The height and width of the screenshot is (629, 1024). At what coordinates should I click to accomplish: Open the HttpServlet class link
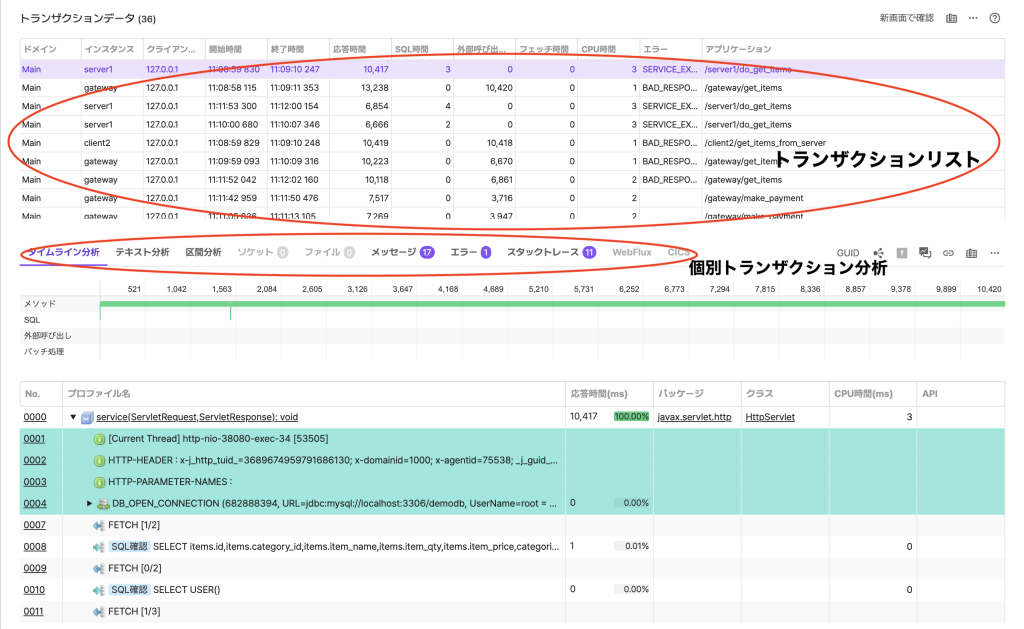coord(770,417)
